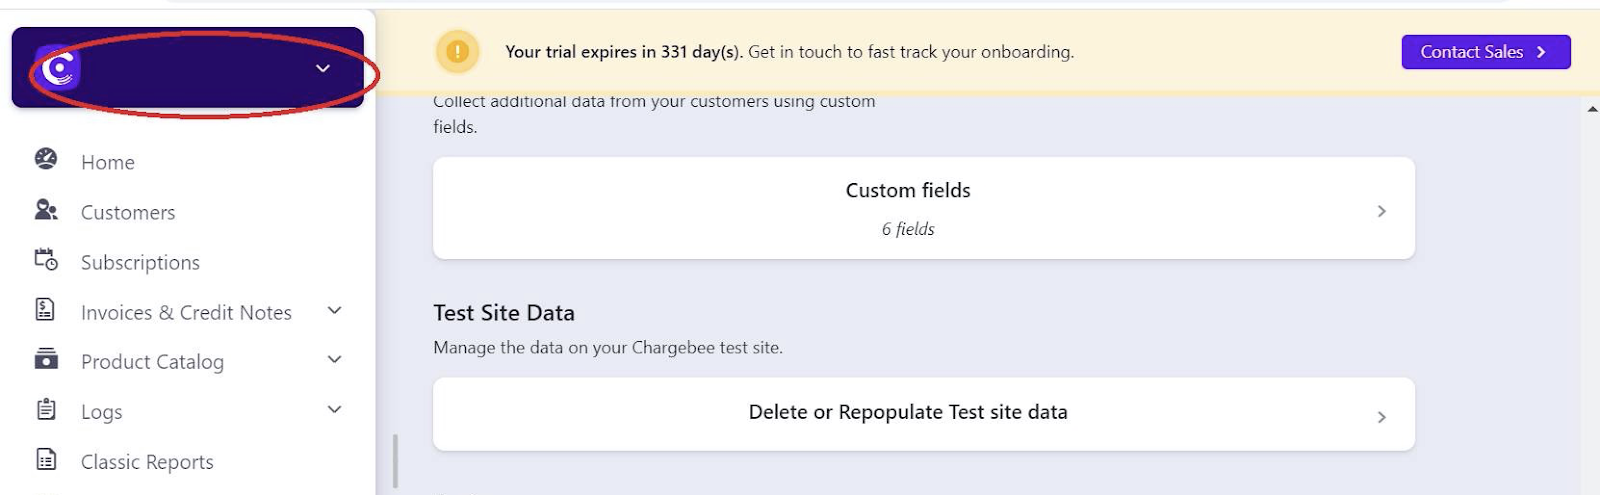Go to Home in the sidebar
The height and width of the screenshot is (495, 1600).
[108, 162]
